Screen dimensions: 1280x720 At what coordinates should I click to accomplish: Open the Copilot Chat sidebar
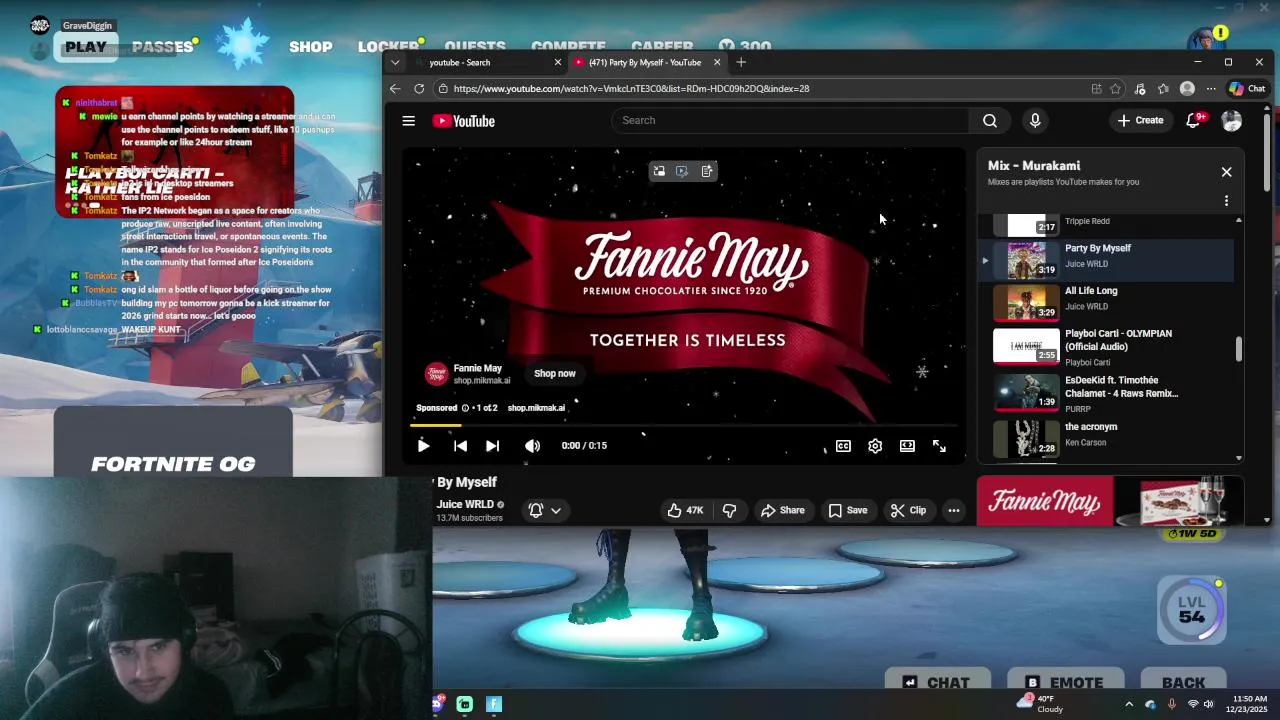point(1246,88)
